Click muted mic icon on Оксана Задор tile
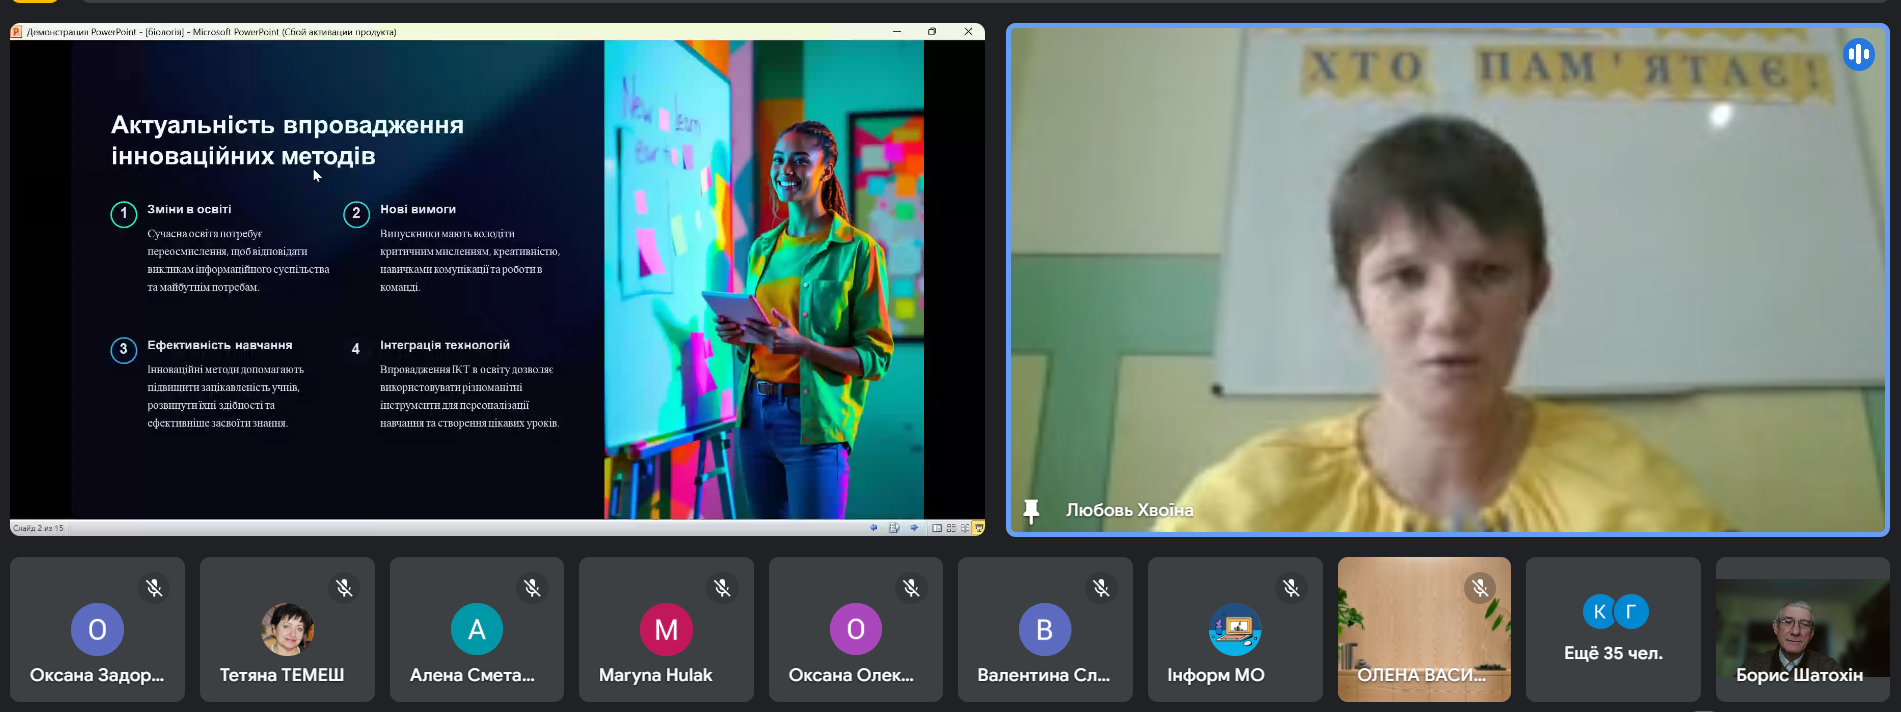Screen dimensions: 1901x712 [154, 588]
